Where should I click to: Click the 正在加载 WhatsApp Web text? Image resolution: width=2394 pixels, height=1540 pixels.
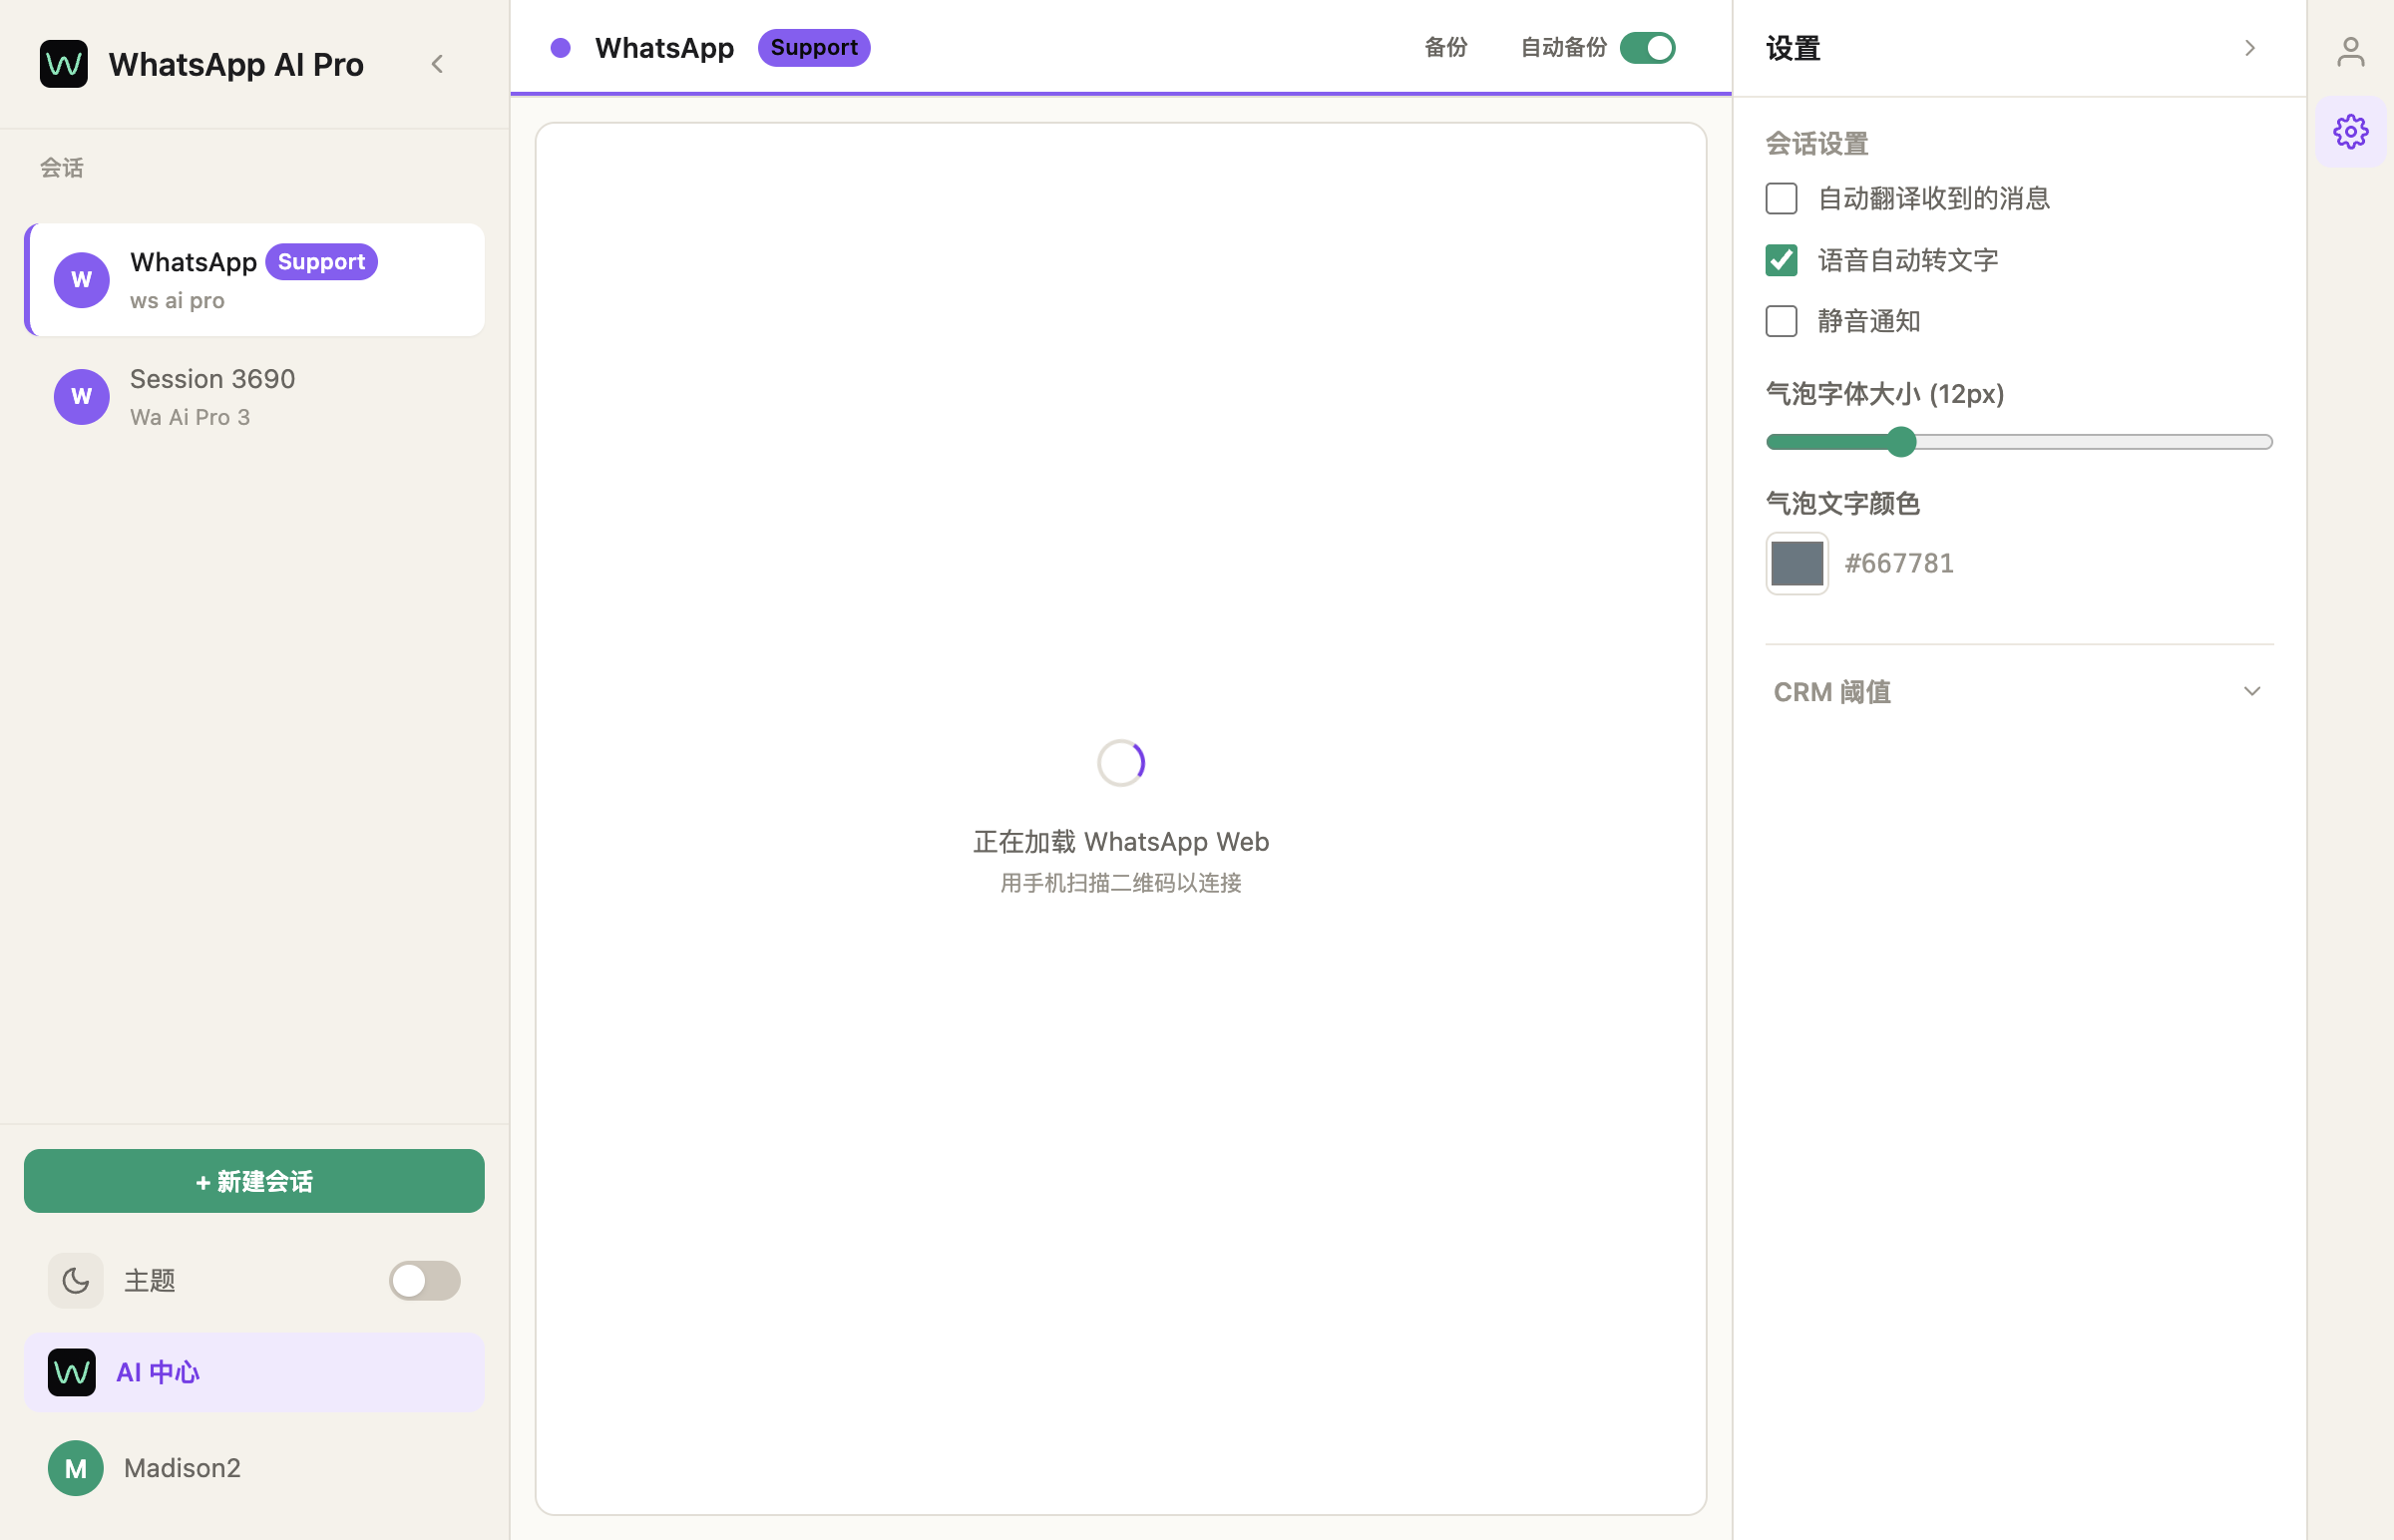coord(1121,842)
